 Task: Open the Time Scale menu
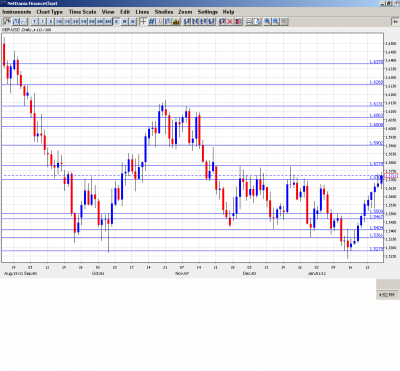coord(82,12)
